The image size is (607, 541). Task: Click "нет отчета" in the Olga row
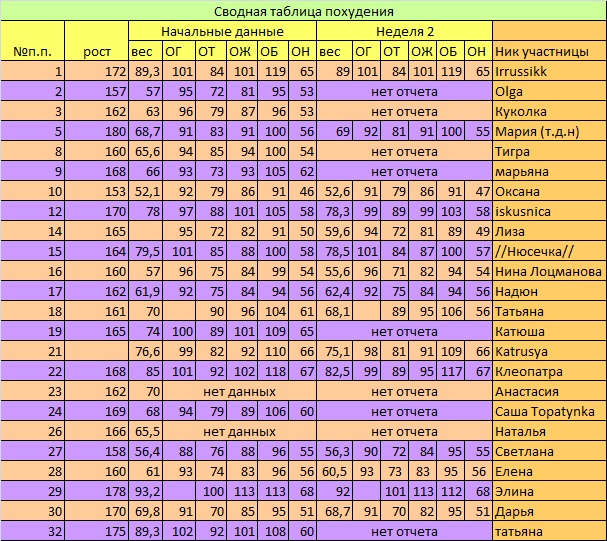[x=404, y=91]
